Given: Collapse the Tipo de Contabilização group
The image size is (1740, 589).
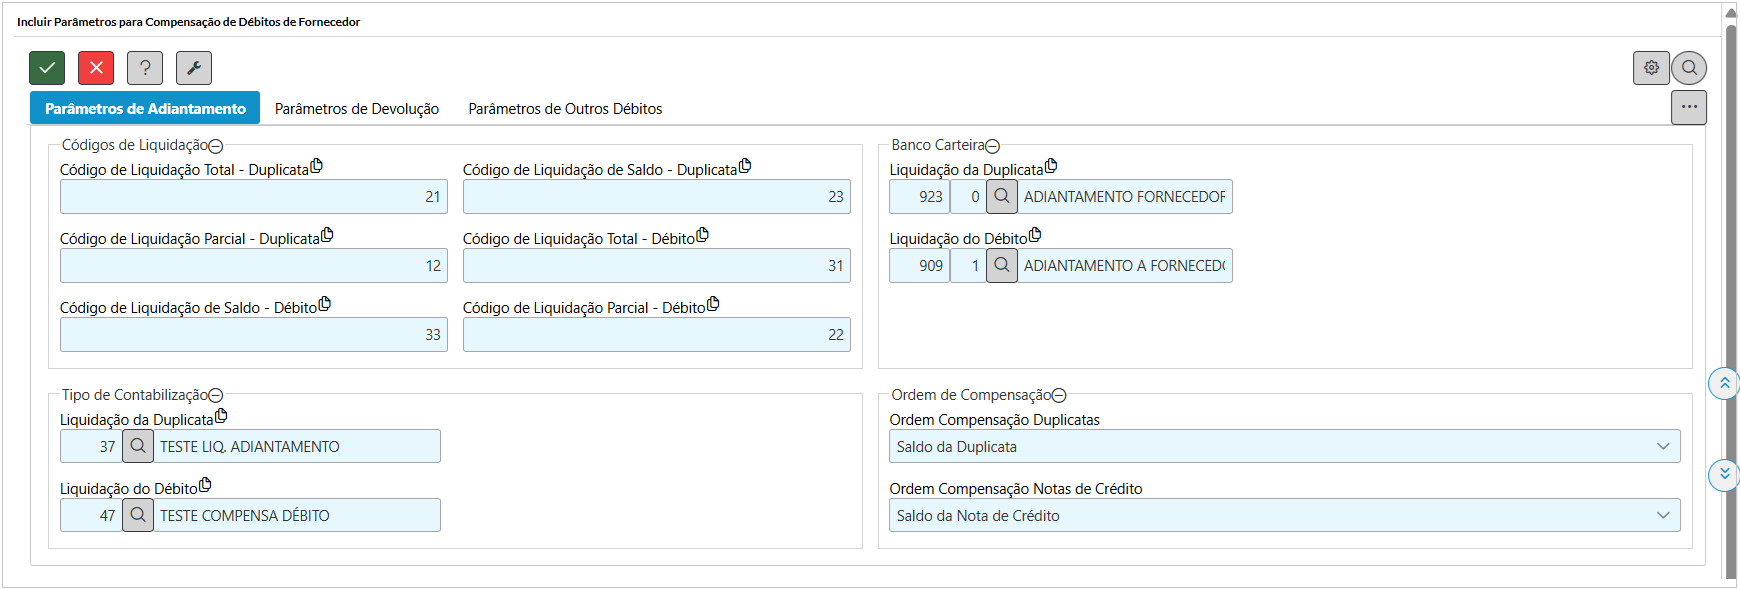Looking at the screenshot, I should coord(216,396).
